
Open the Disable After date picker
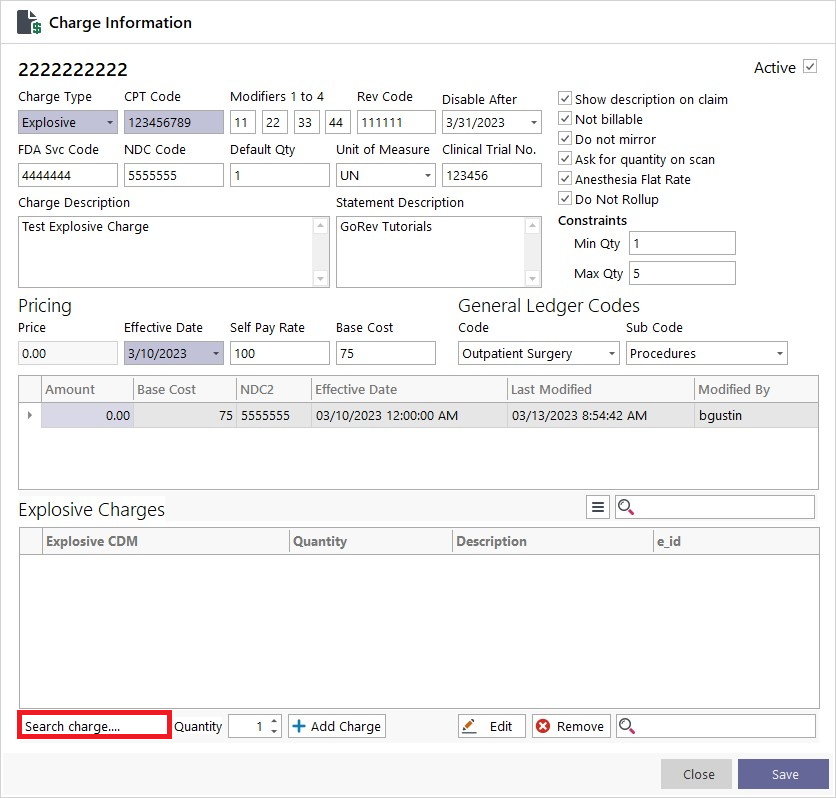[534, 123]
